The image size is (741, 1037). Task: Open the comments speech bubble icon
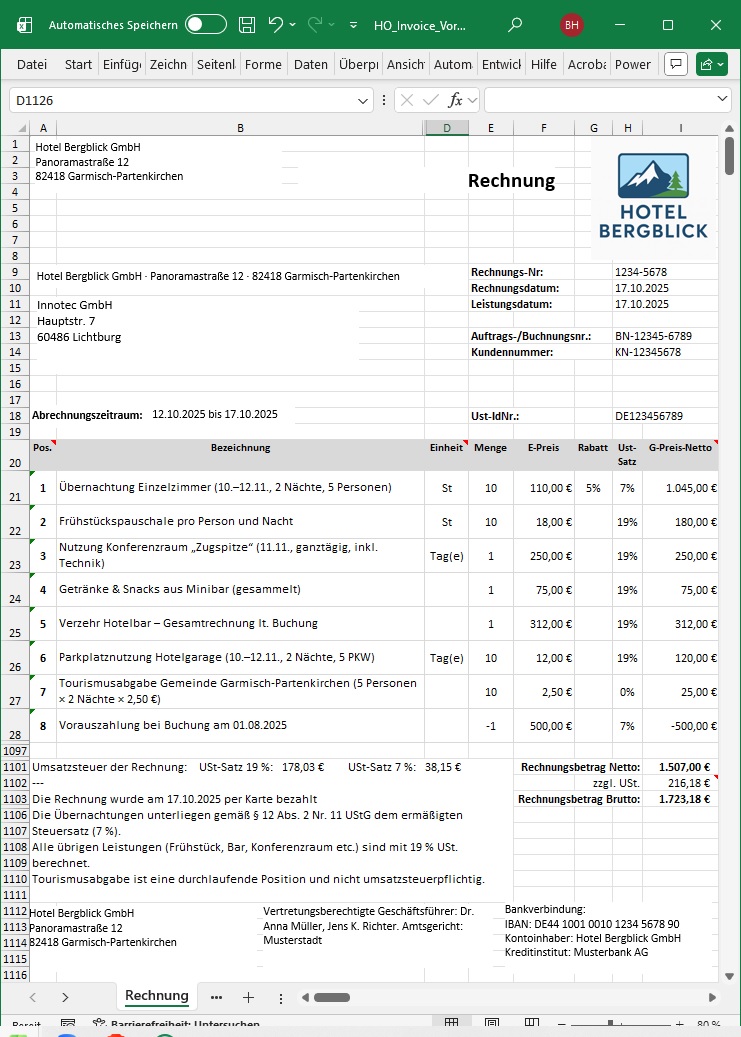coord(676,64)
